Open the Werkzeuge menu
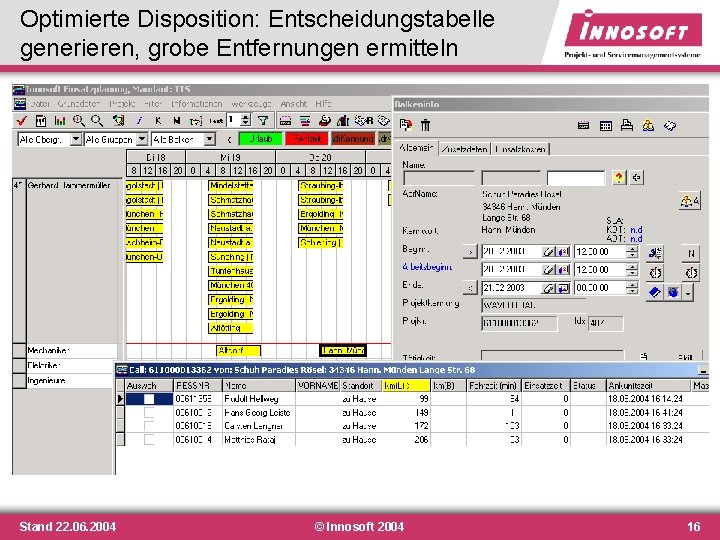720x540 pixels. pos(251,104)
